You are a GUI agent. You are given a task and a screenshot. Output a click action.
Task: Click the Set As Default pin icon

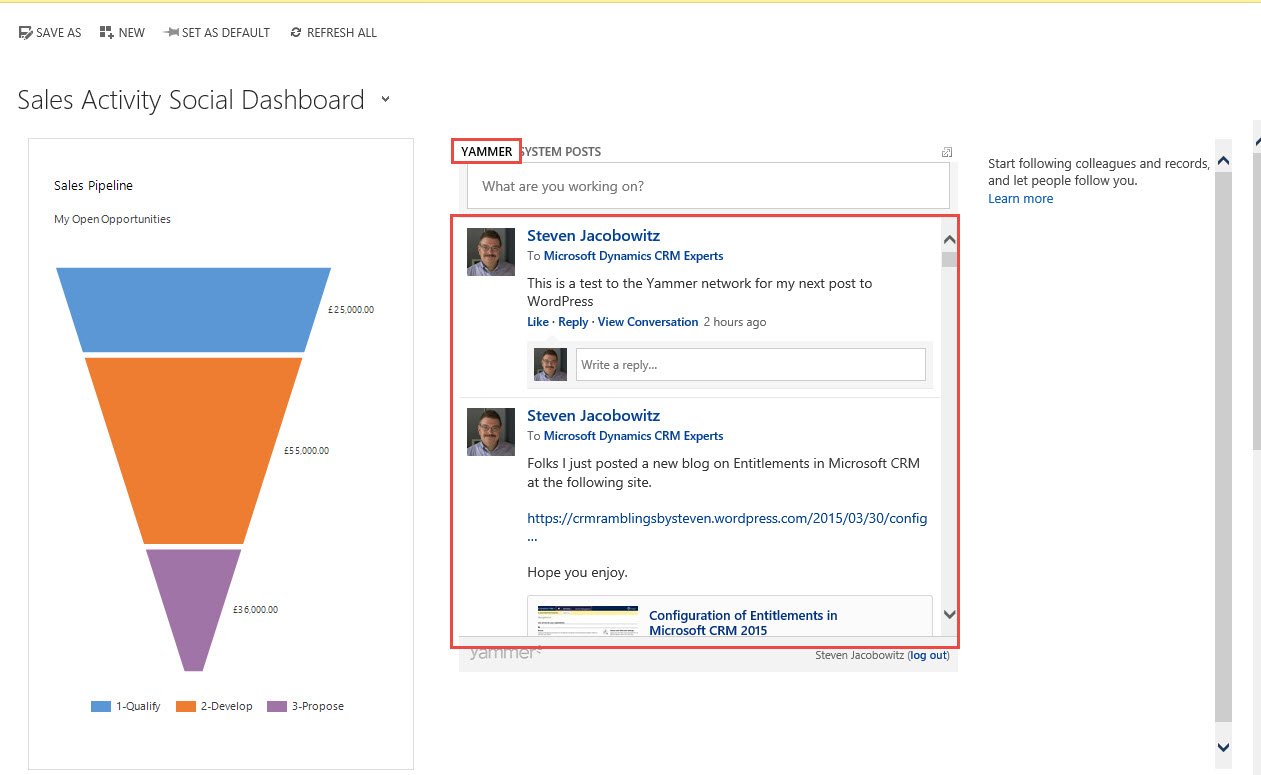[x=171, y=33]
